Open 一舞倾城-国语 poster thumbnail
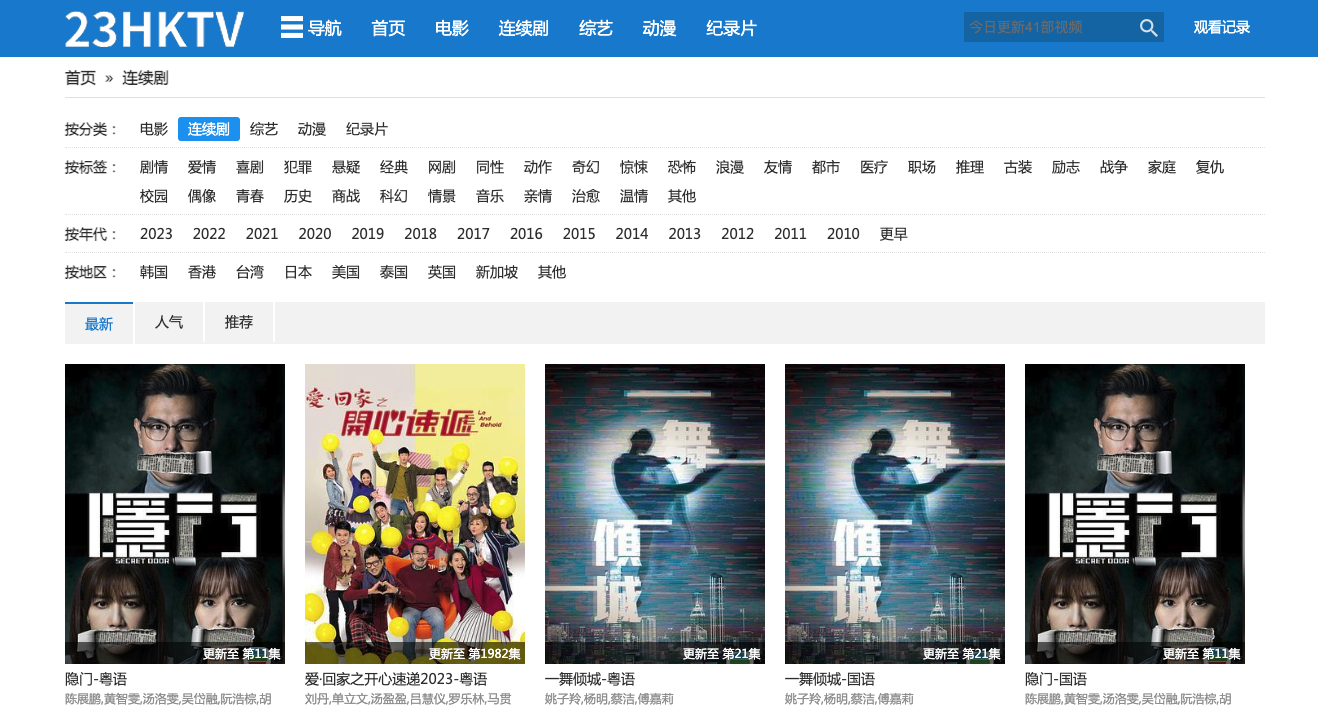The height and width of the screenshot is (717, 1318). [x=895, y=514]
